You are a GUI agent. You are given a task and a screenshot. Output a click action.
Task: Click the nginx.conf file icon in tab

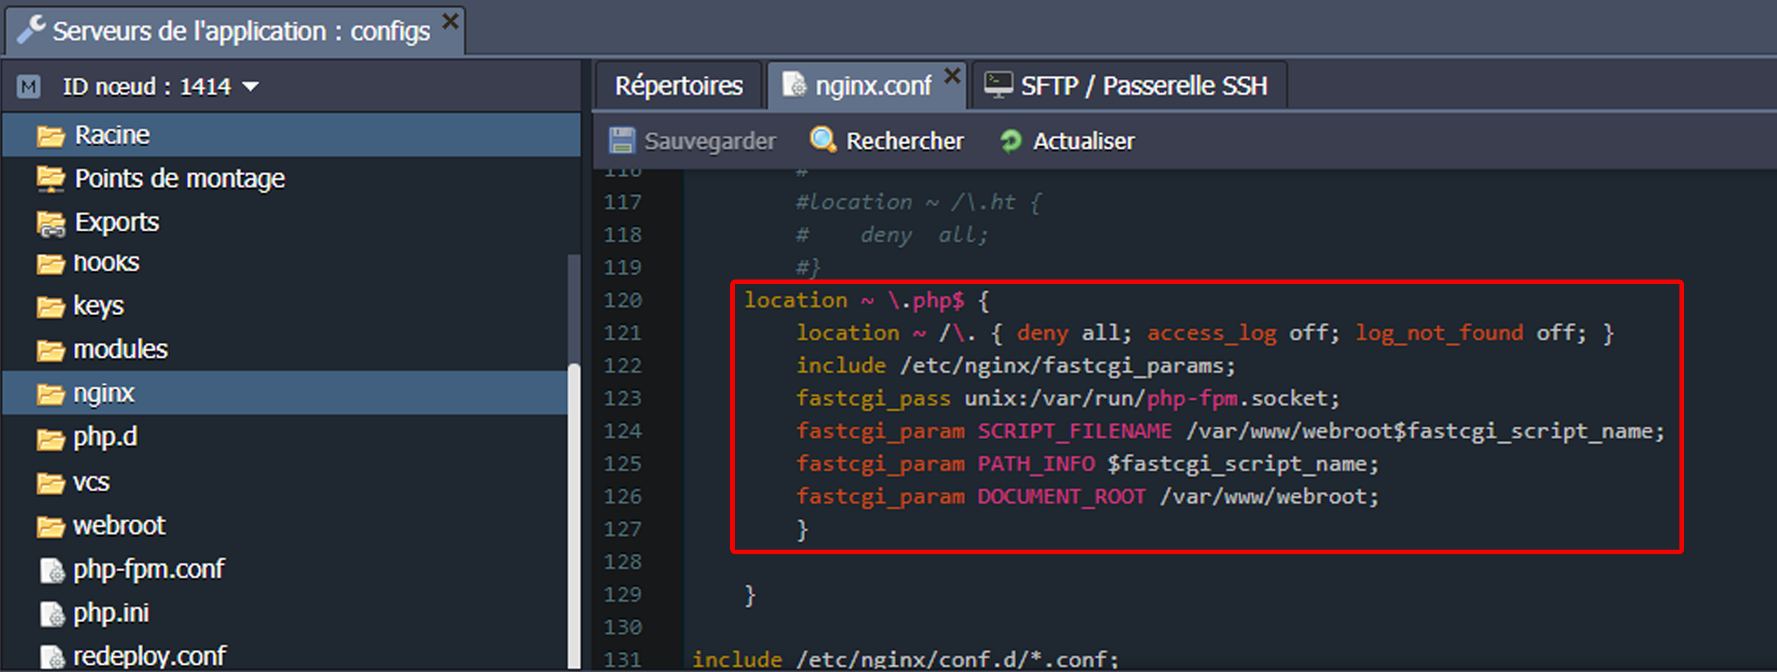(794, 86)
